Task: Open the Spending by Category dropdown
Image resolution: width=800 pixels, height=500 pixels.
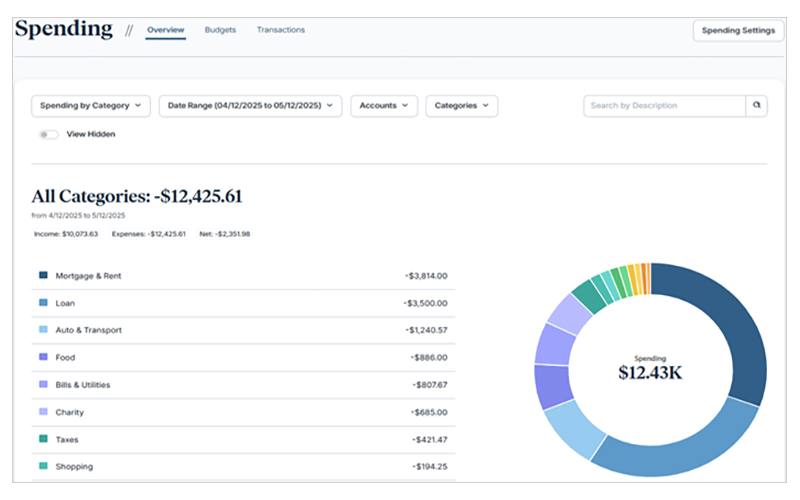Action: point(91,105)
